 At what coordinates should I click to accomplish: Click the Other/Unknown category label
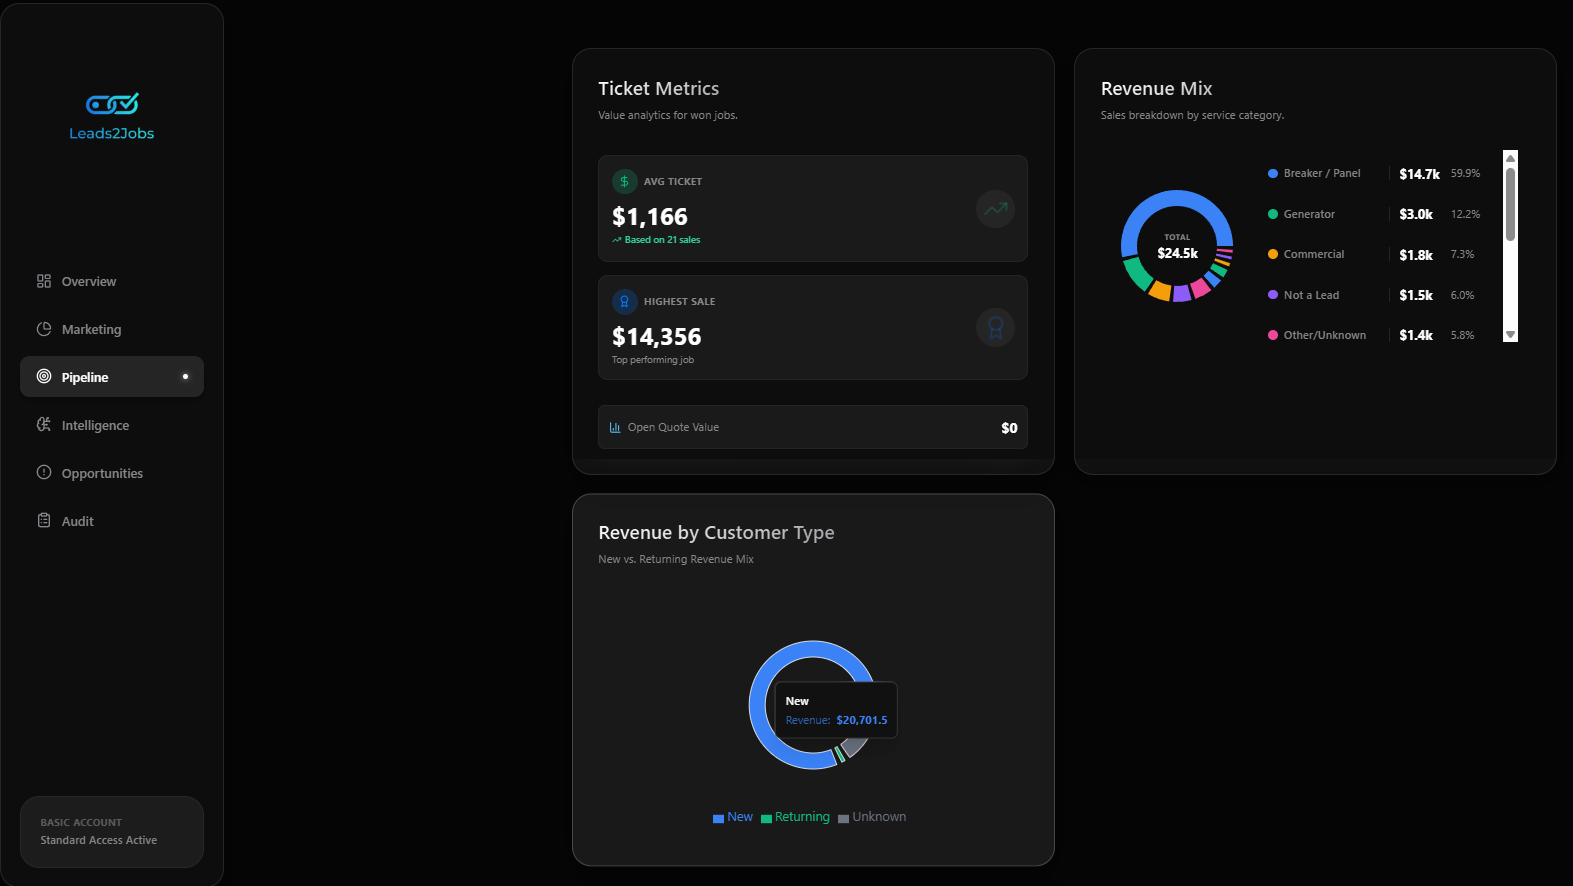coord(1325,335)
